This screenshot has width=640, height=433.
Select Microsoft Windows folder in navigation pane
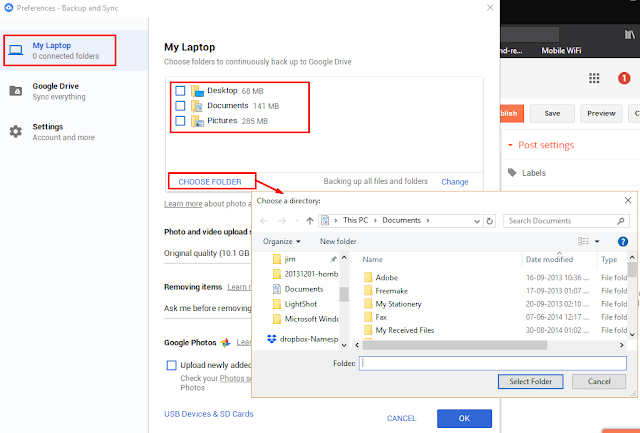pyautogui.click(x=305, y=319)
